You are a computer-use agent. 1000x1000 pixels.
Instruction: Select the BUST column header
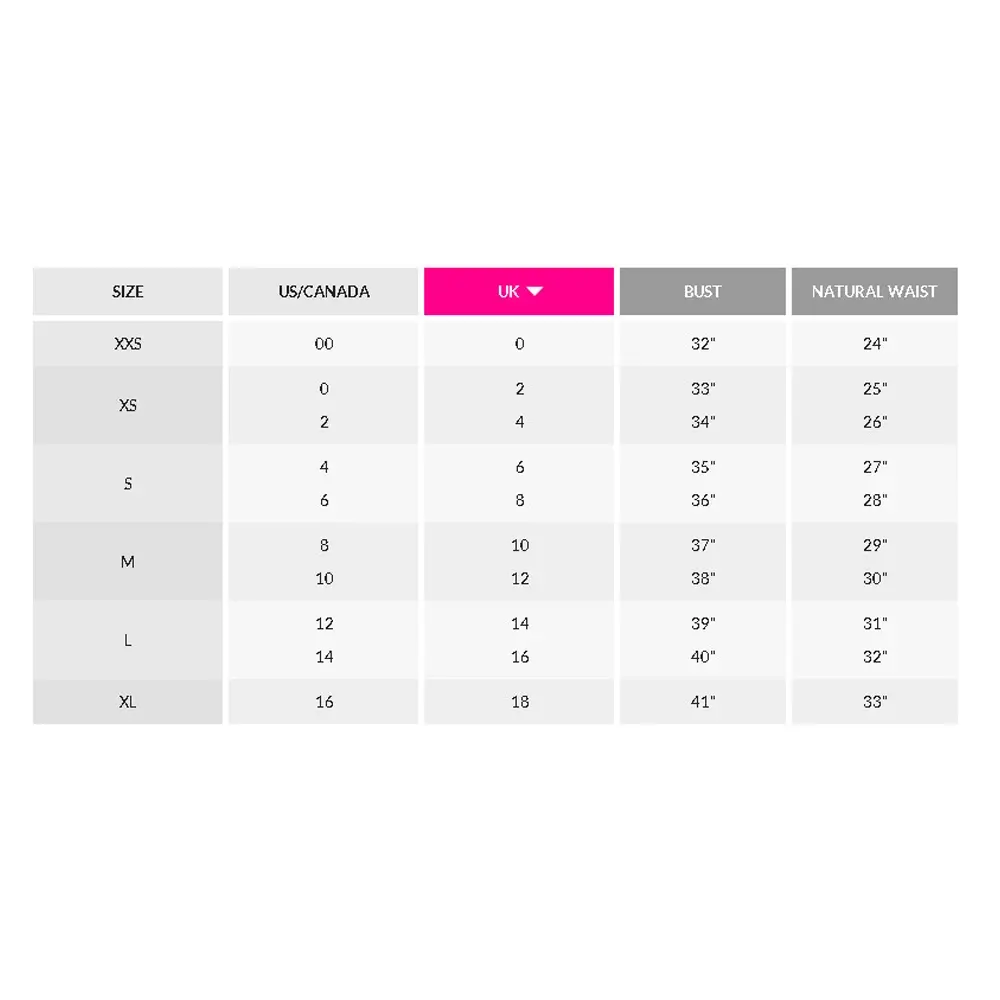702,291
